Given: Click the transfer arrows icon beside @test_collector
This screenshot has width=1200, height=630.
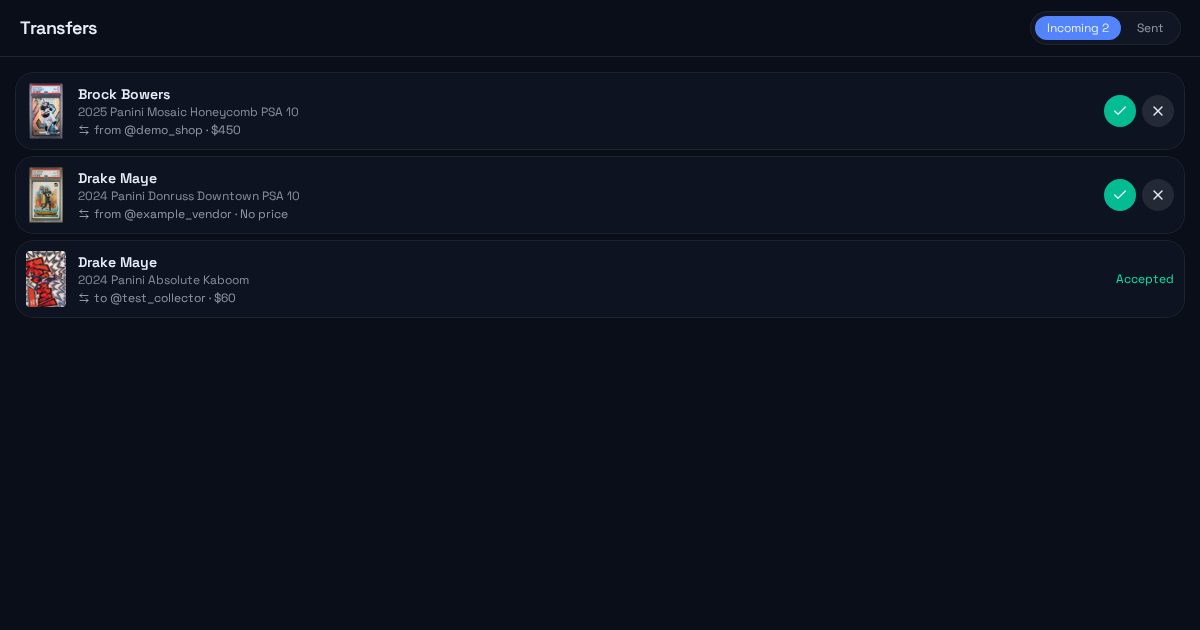Looking at the screenshot, I should coord(84,298).
